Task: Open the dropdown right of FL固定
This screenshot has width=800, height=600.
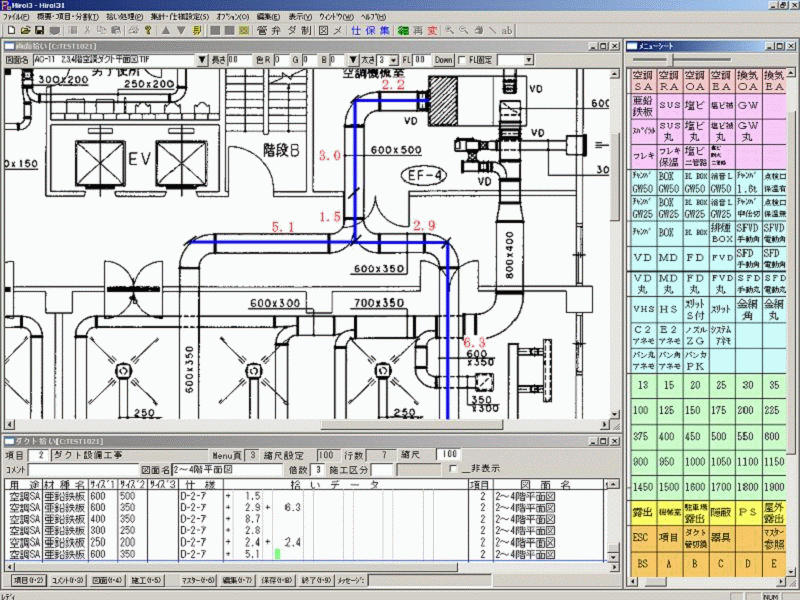Action: pos(527,60)
